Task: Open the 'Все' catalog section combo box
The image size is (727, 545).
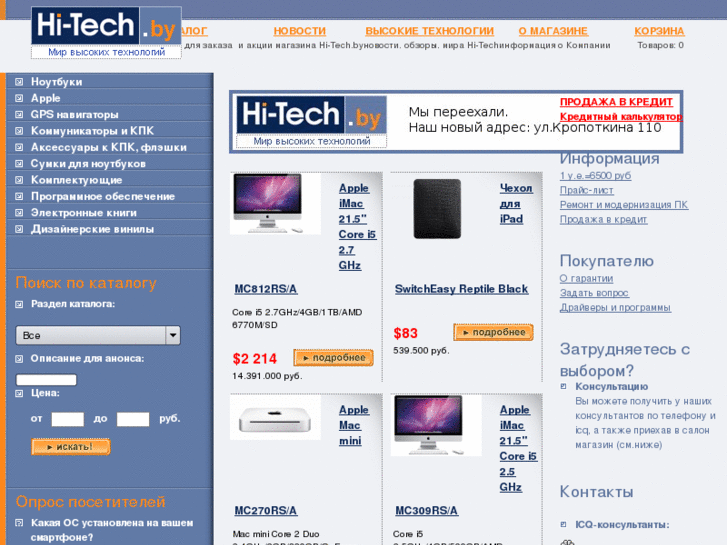Action: pos(98,335)
